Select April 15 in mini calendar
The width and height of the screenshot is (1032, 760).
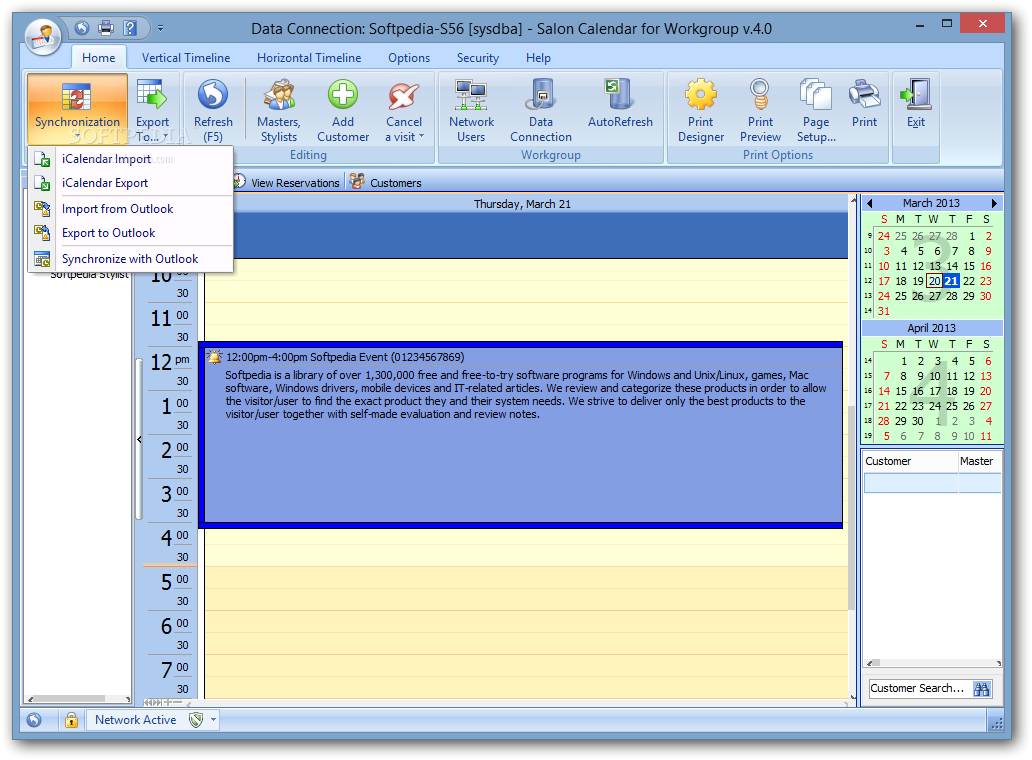[x=901, y=391]
